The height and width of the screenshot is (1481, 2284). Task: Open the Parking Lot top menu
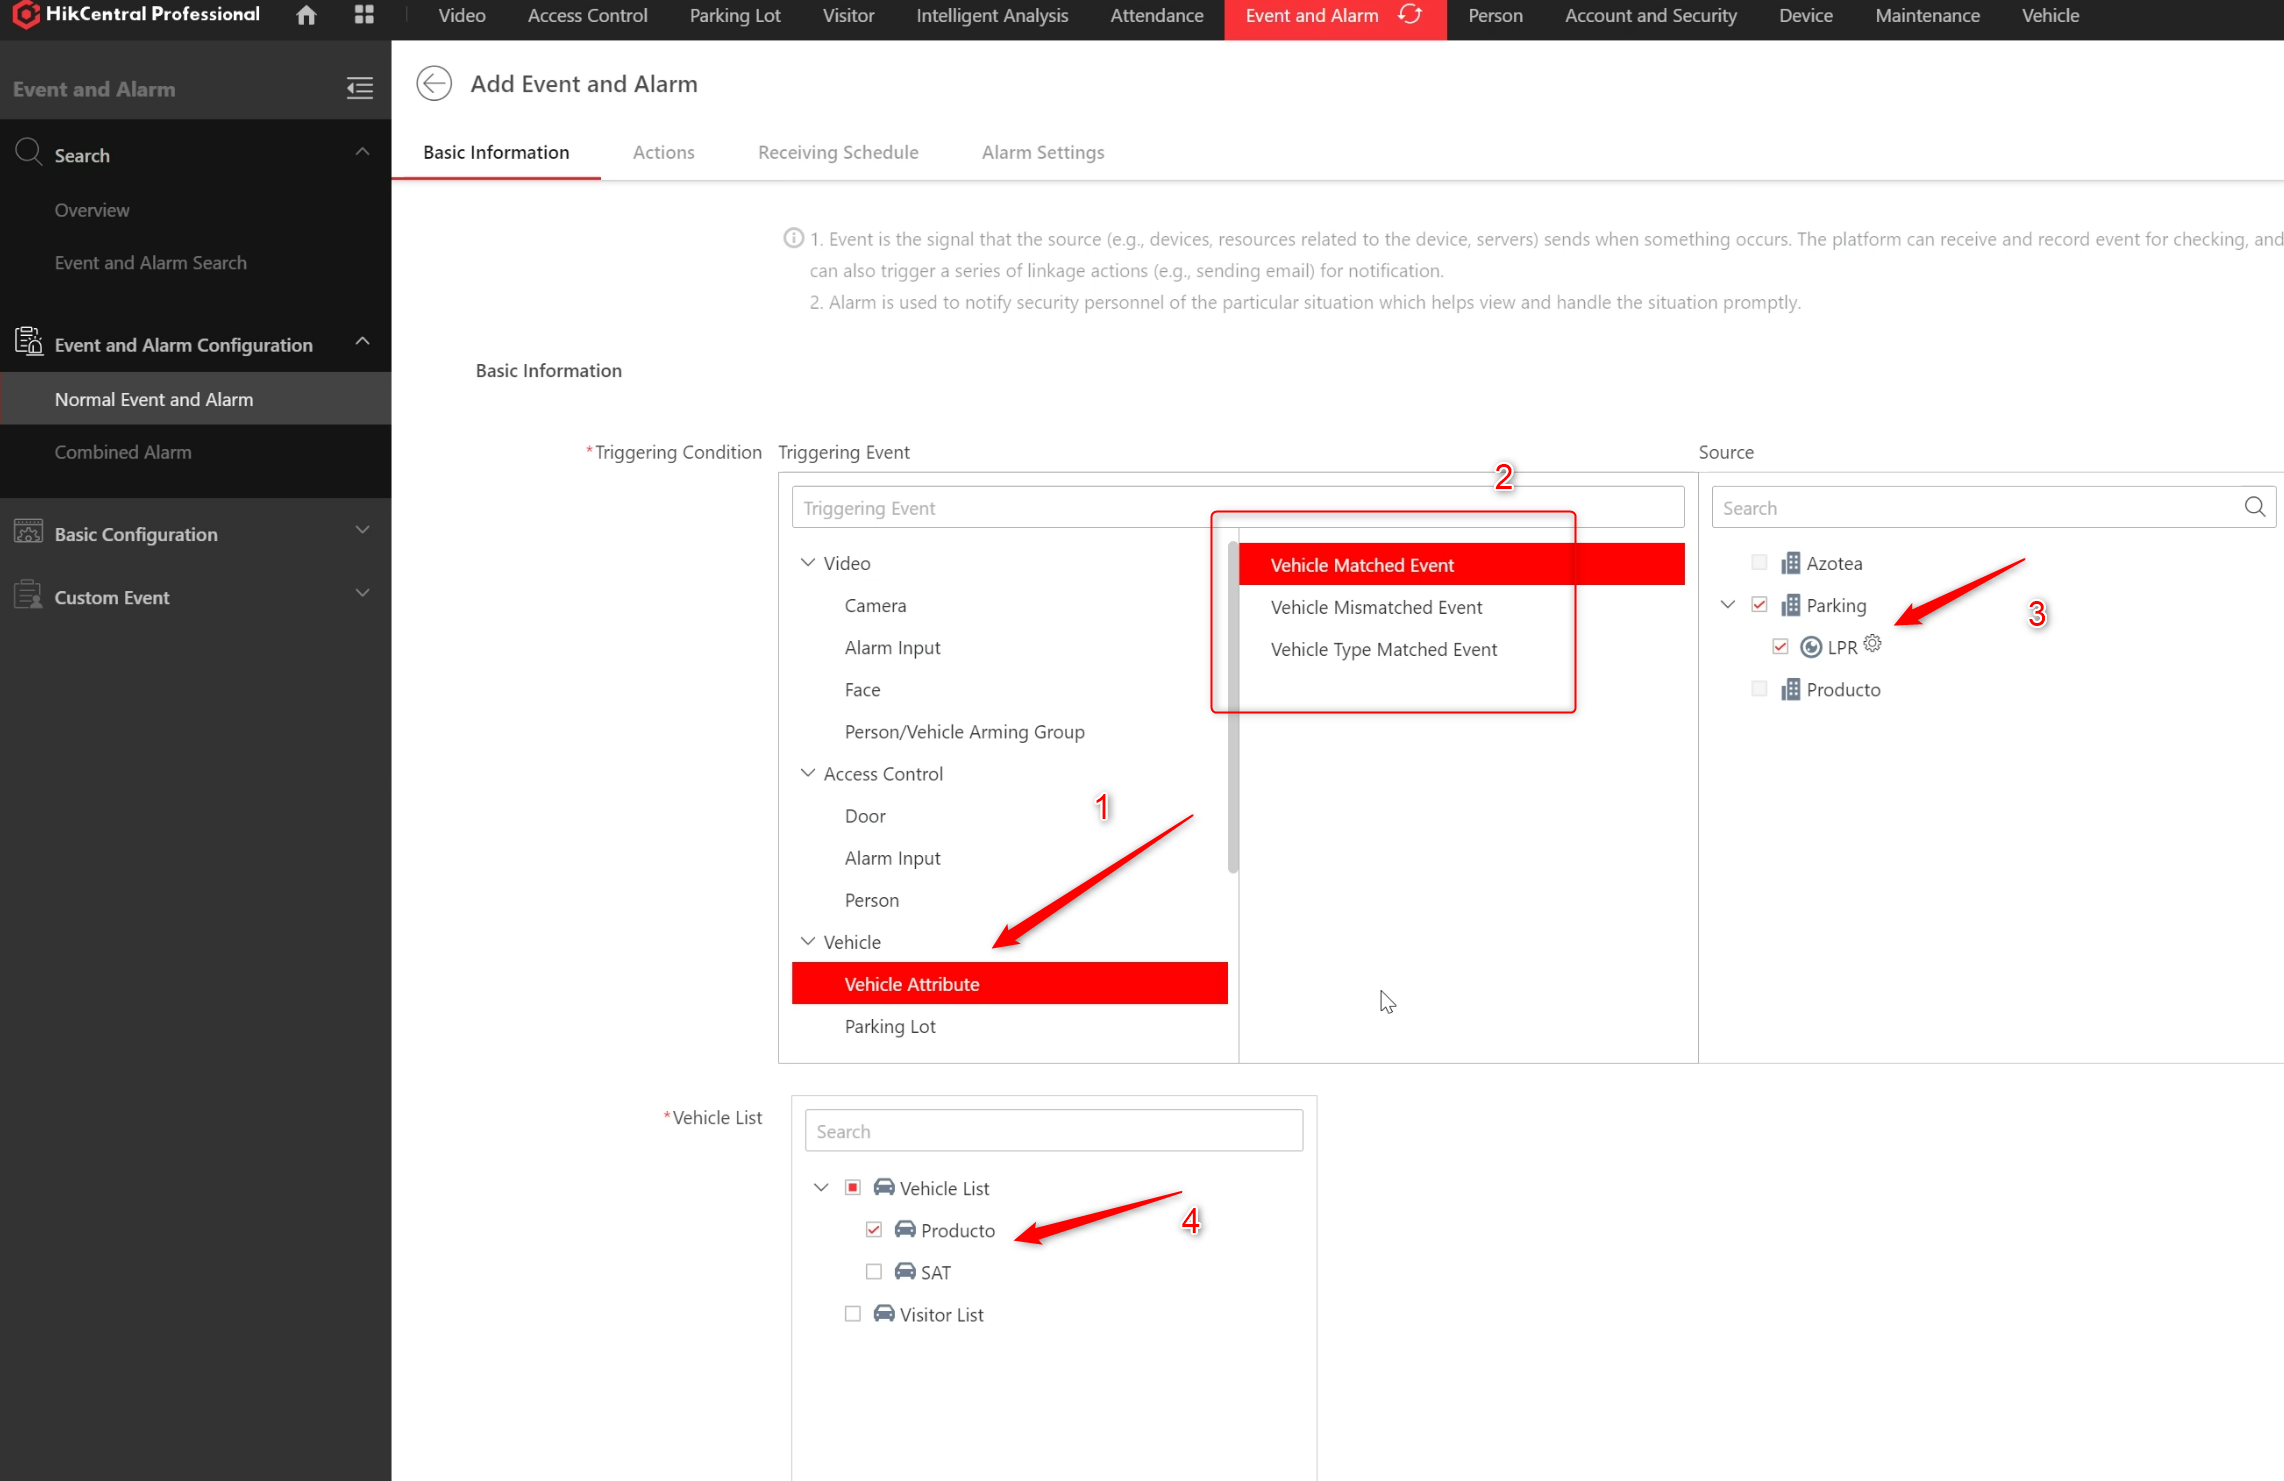click(735, 16)
